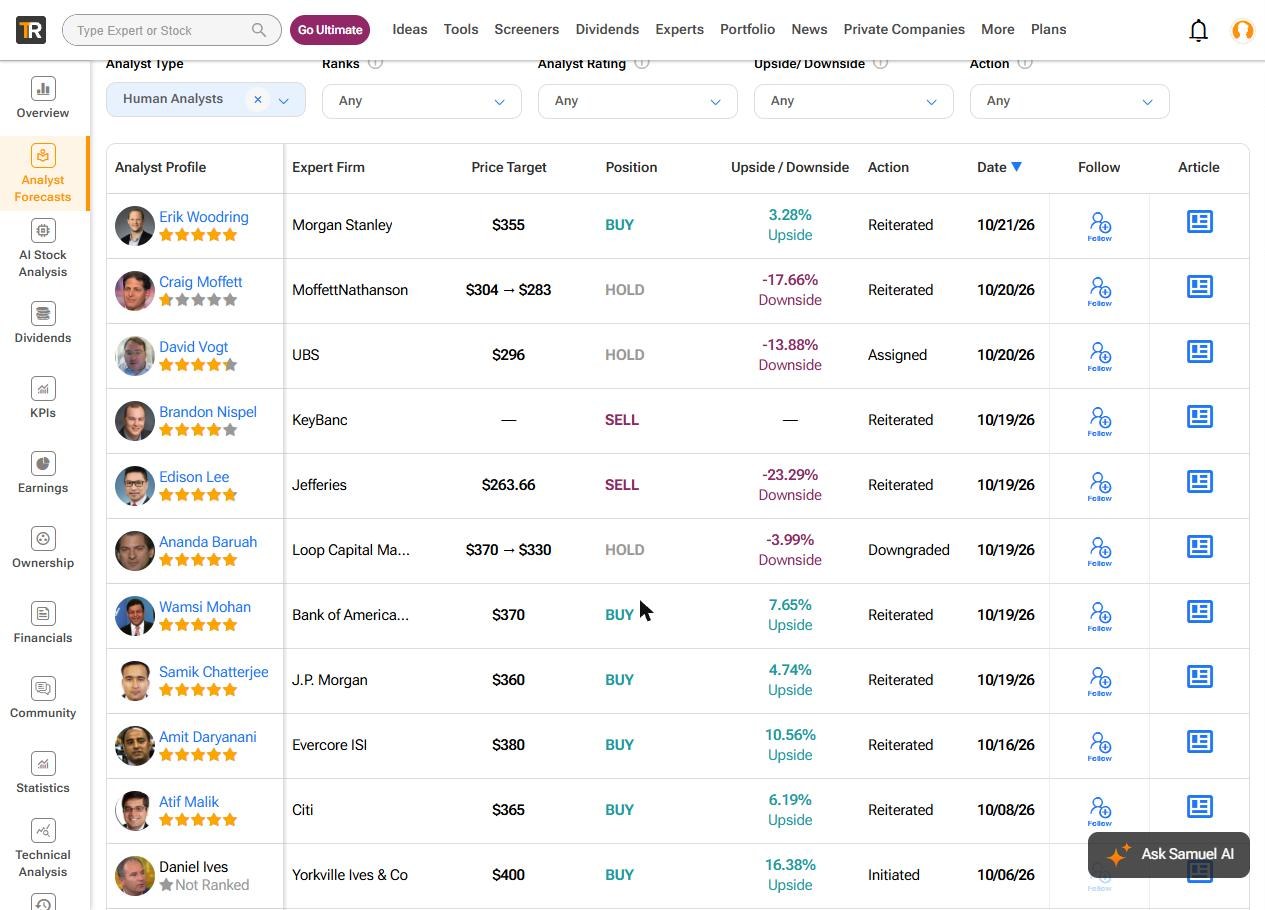1265x910 pixels.
Task: Open Community in the sidebar
Action: 43,698
